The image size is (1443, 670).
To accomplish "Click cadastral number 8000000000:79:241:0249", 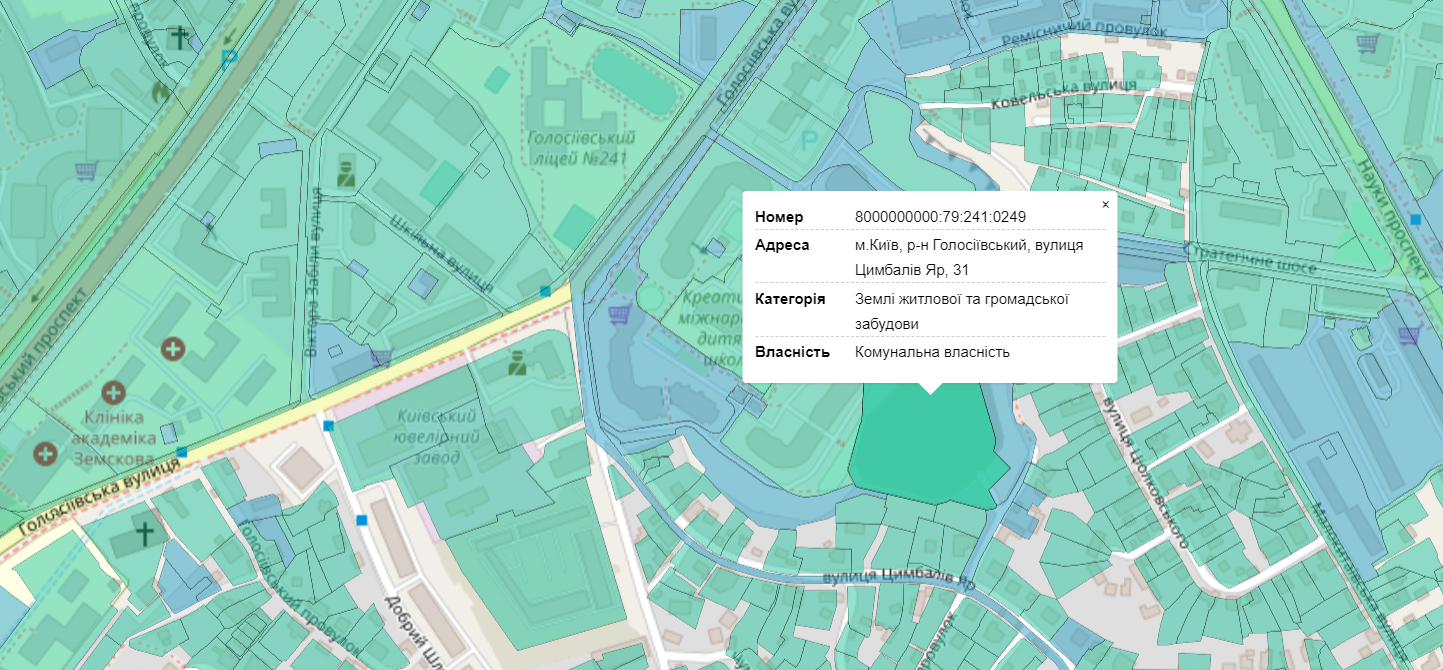I will pyautogui.click(x=940, y=217).
